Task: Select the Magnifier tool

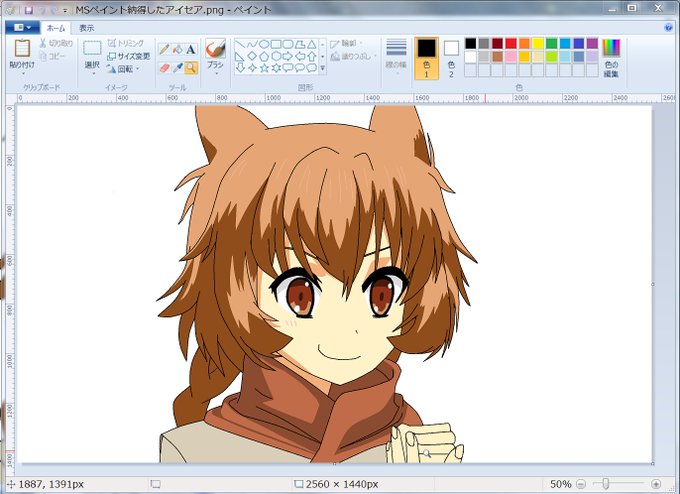Action: 191,68
